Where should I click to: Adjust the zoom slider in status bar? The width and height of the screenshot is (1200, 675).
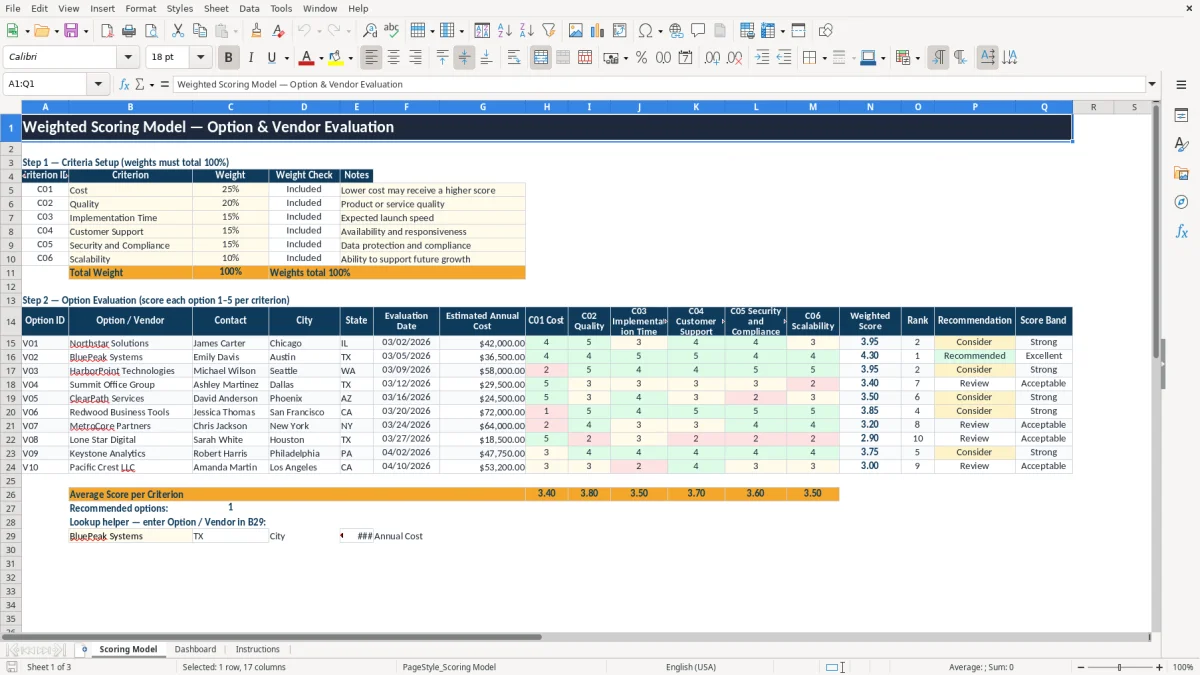tap(1120, 667)
